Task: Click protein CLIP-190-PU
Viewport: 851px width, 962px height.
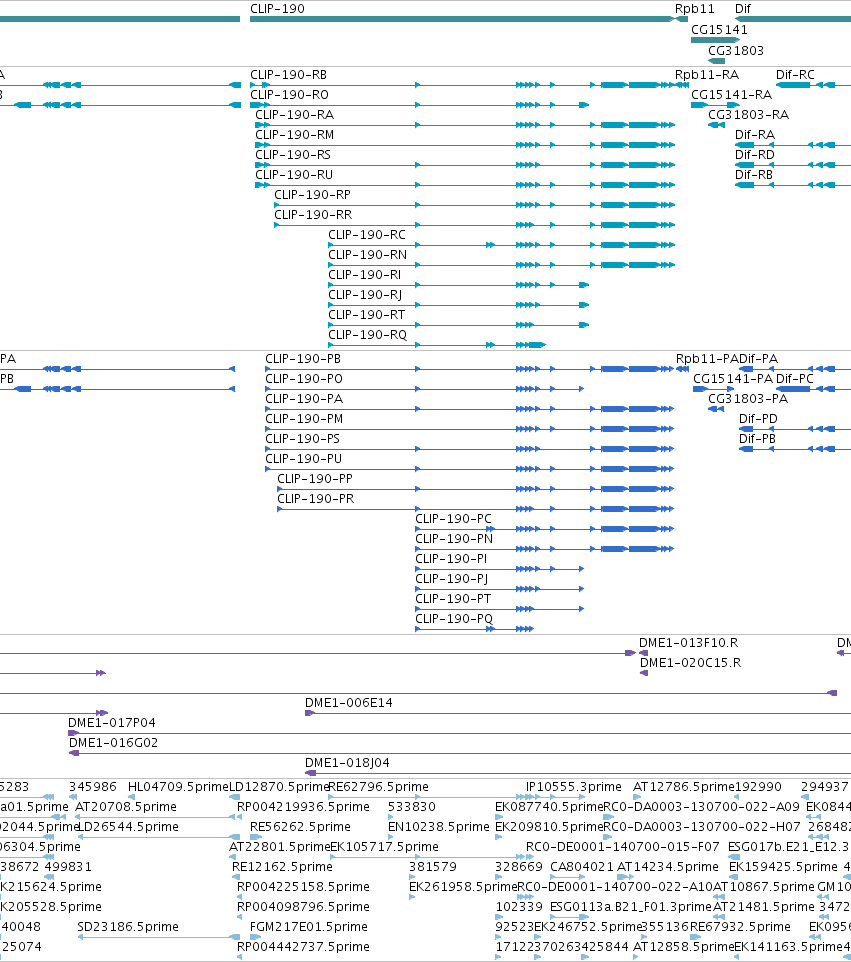Action: 303,459
